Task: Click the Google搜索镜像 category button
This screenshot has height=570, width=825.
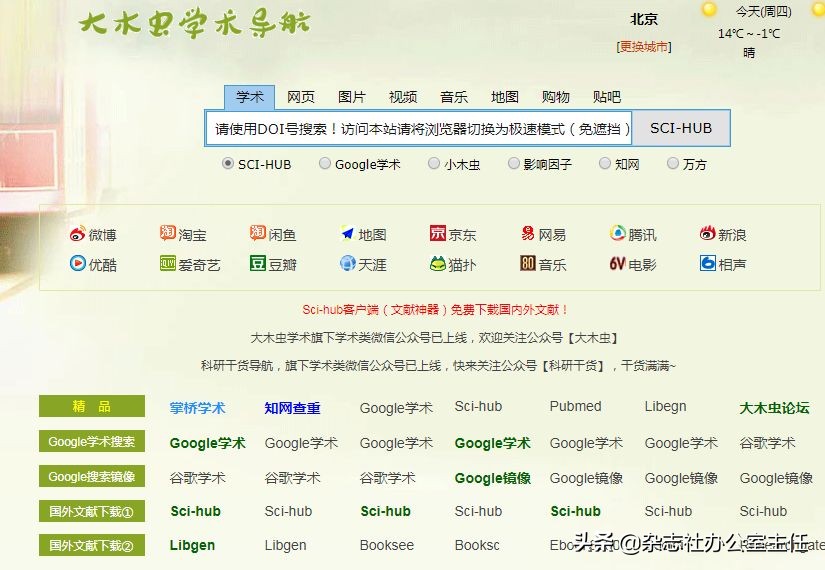Action: coord(92,476)
